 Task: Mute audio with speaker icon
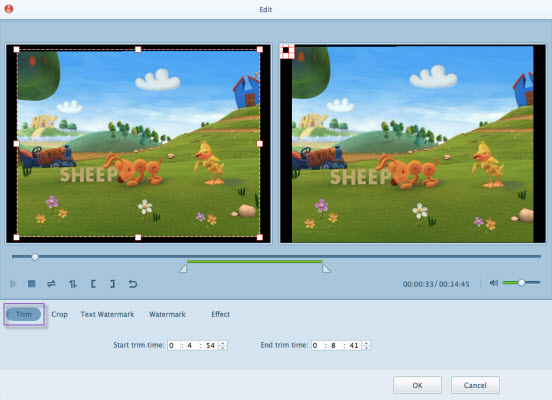(x=494, y=283)
